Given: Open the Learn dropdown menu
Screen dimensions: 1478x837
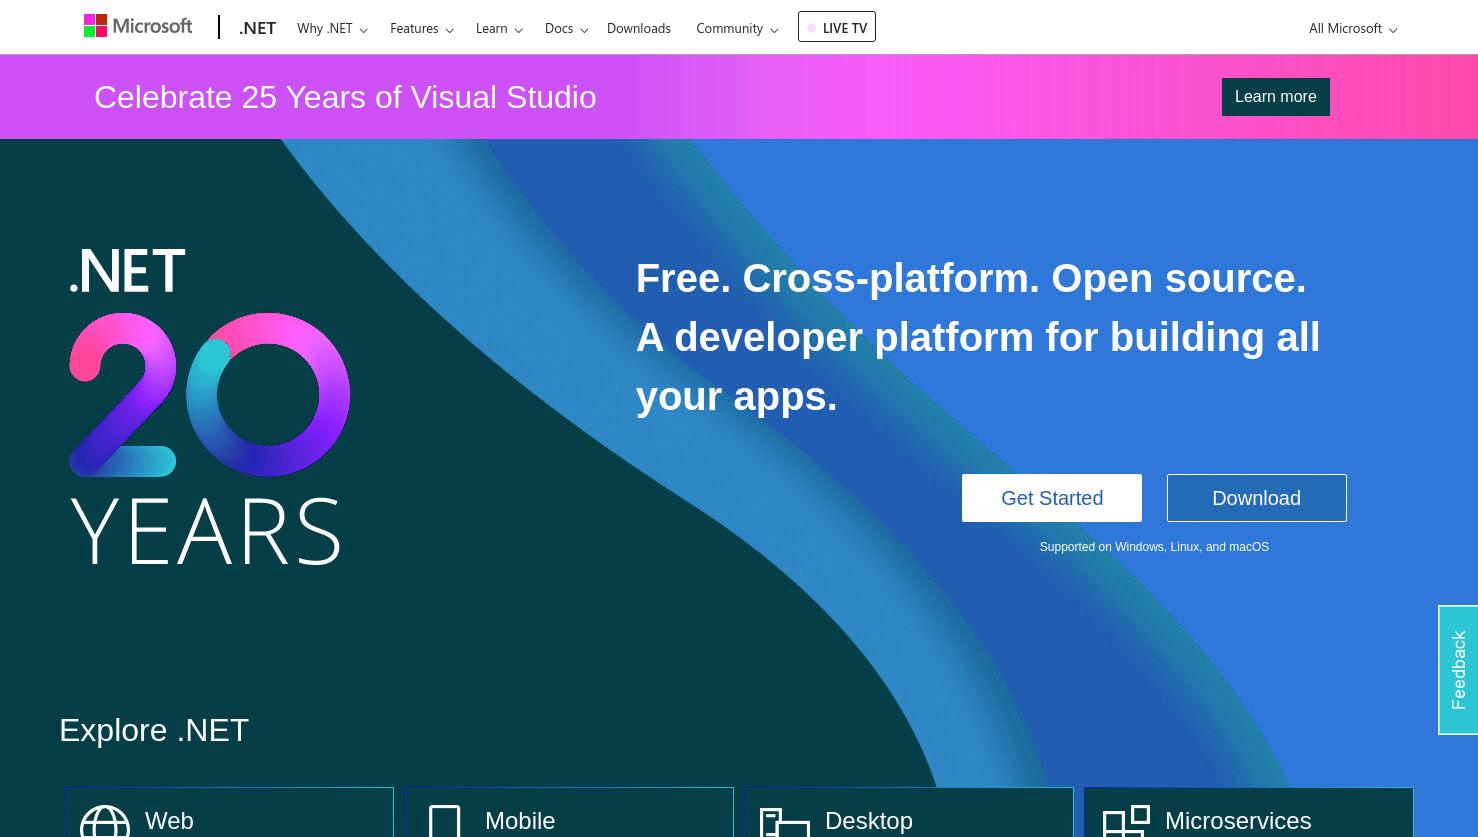Looking at the screenshot, I should (x=499, y=28).
